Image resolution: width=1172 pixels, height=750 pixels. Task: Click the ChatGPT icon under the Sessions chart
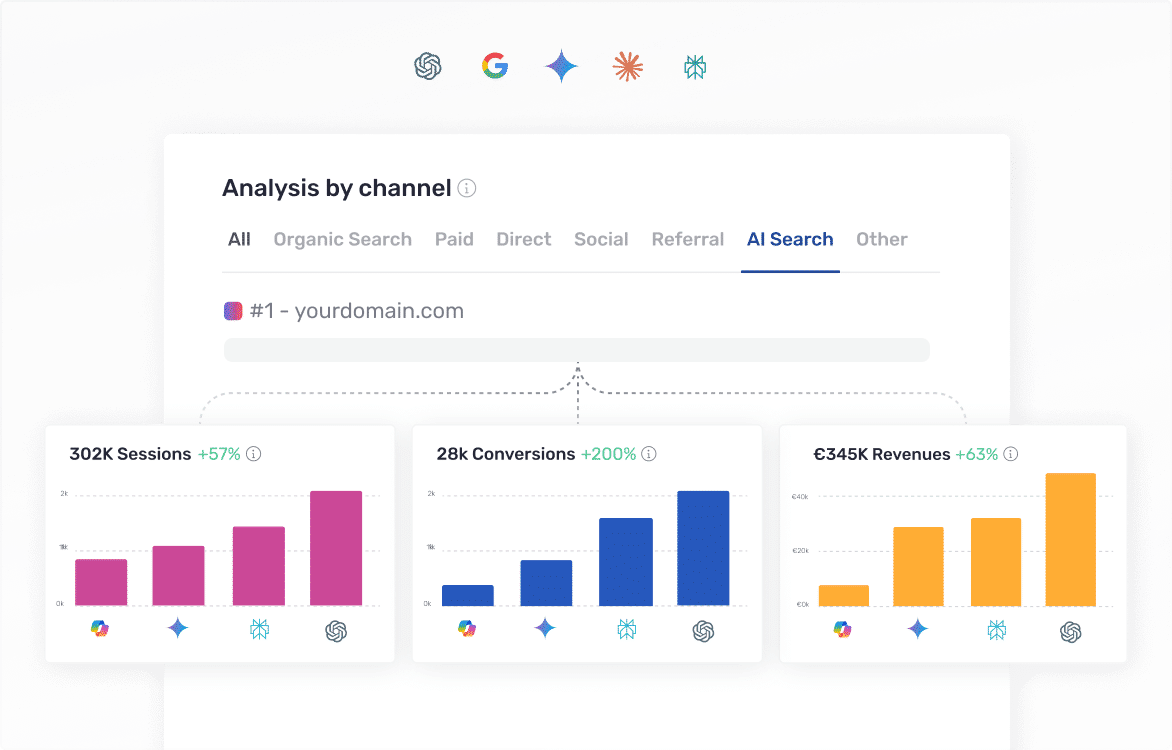tap(336, 630)
